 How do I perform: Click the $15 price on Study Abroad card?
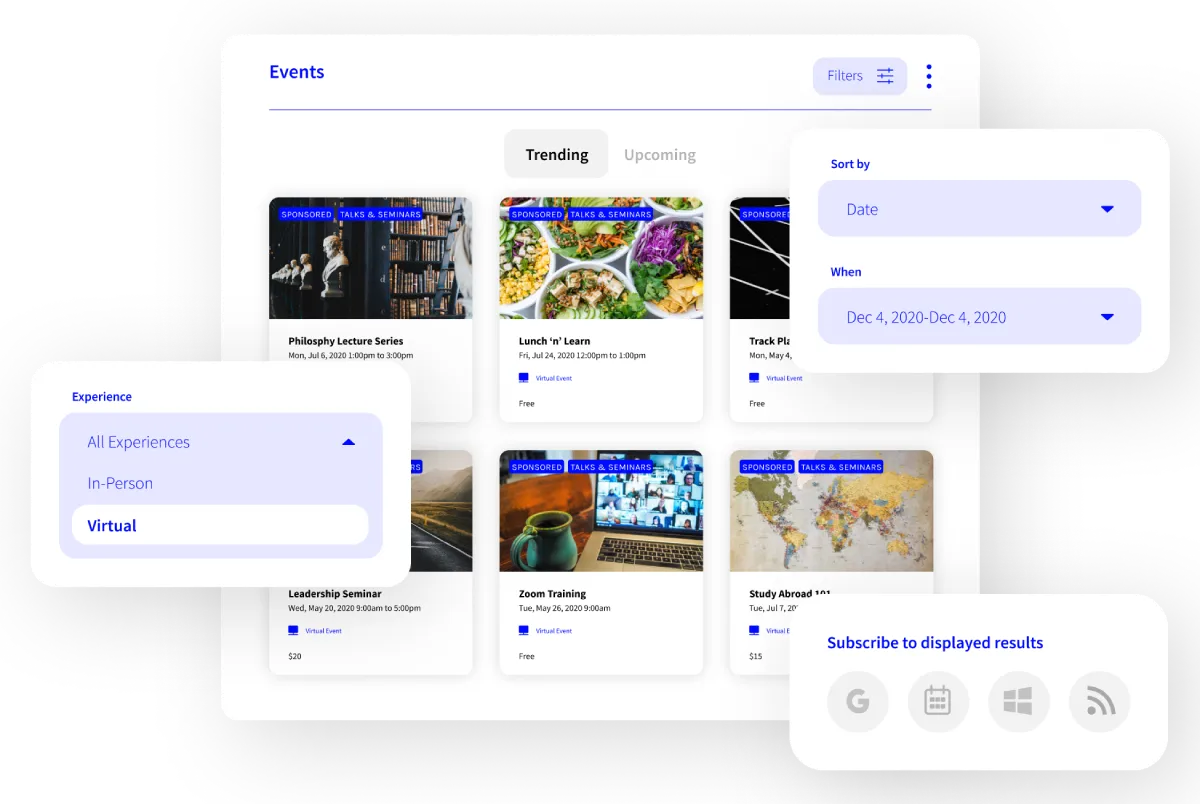756,656
